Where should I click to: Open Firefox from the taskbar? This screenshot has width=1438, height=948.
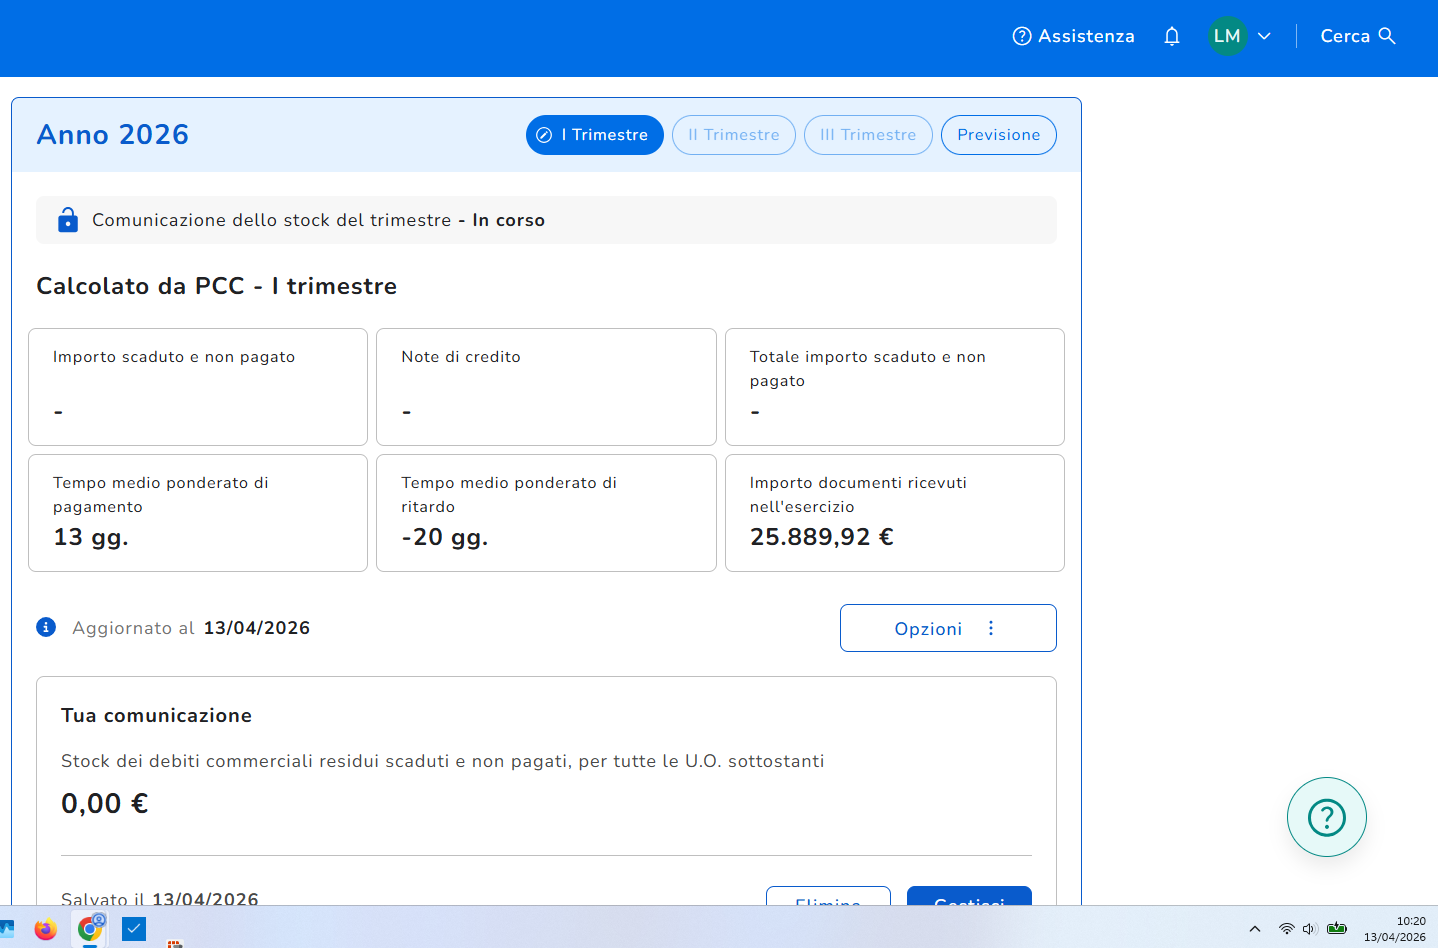tap(45, 929)
